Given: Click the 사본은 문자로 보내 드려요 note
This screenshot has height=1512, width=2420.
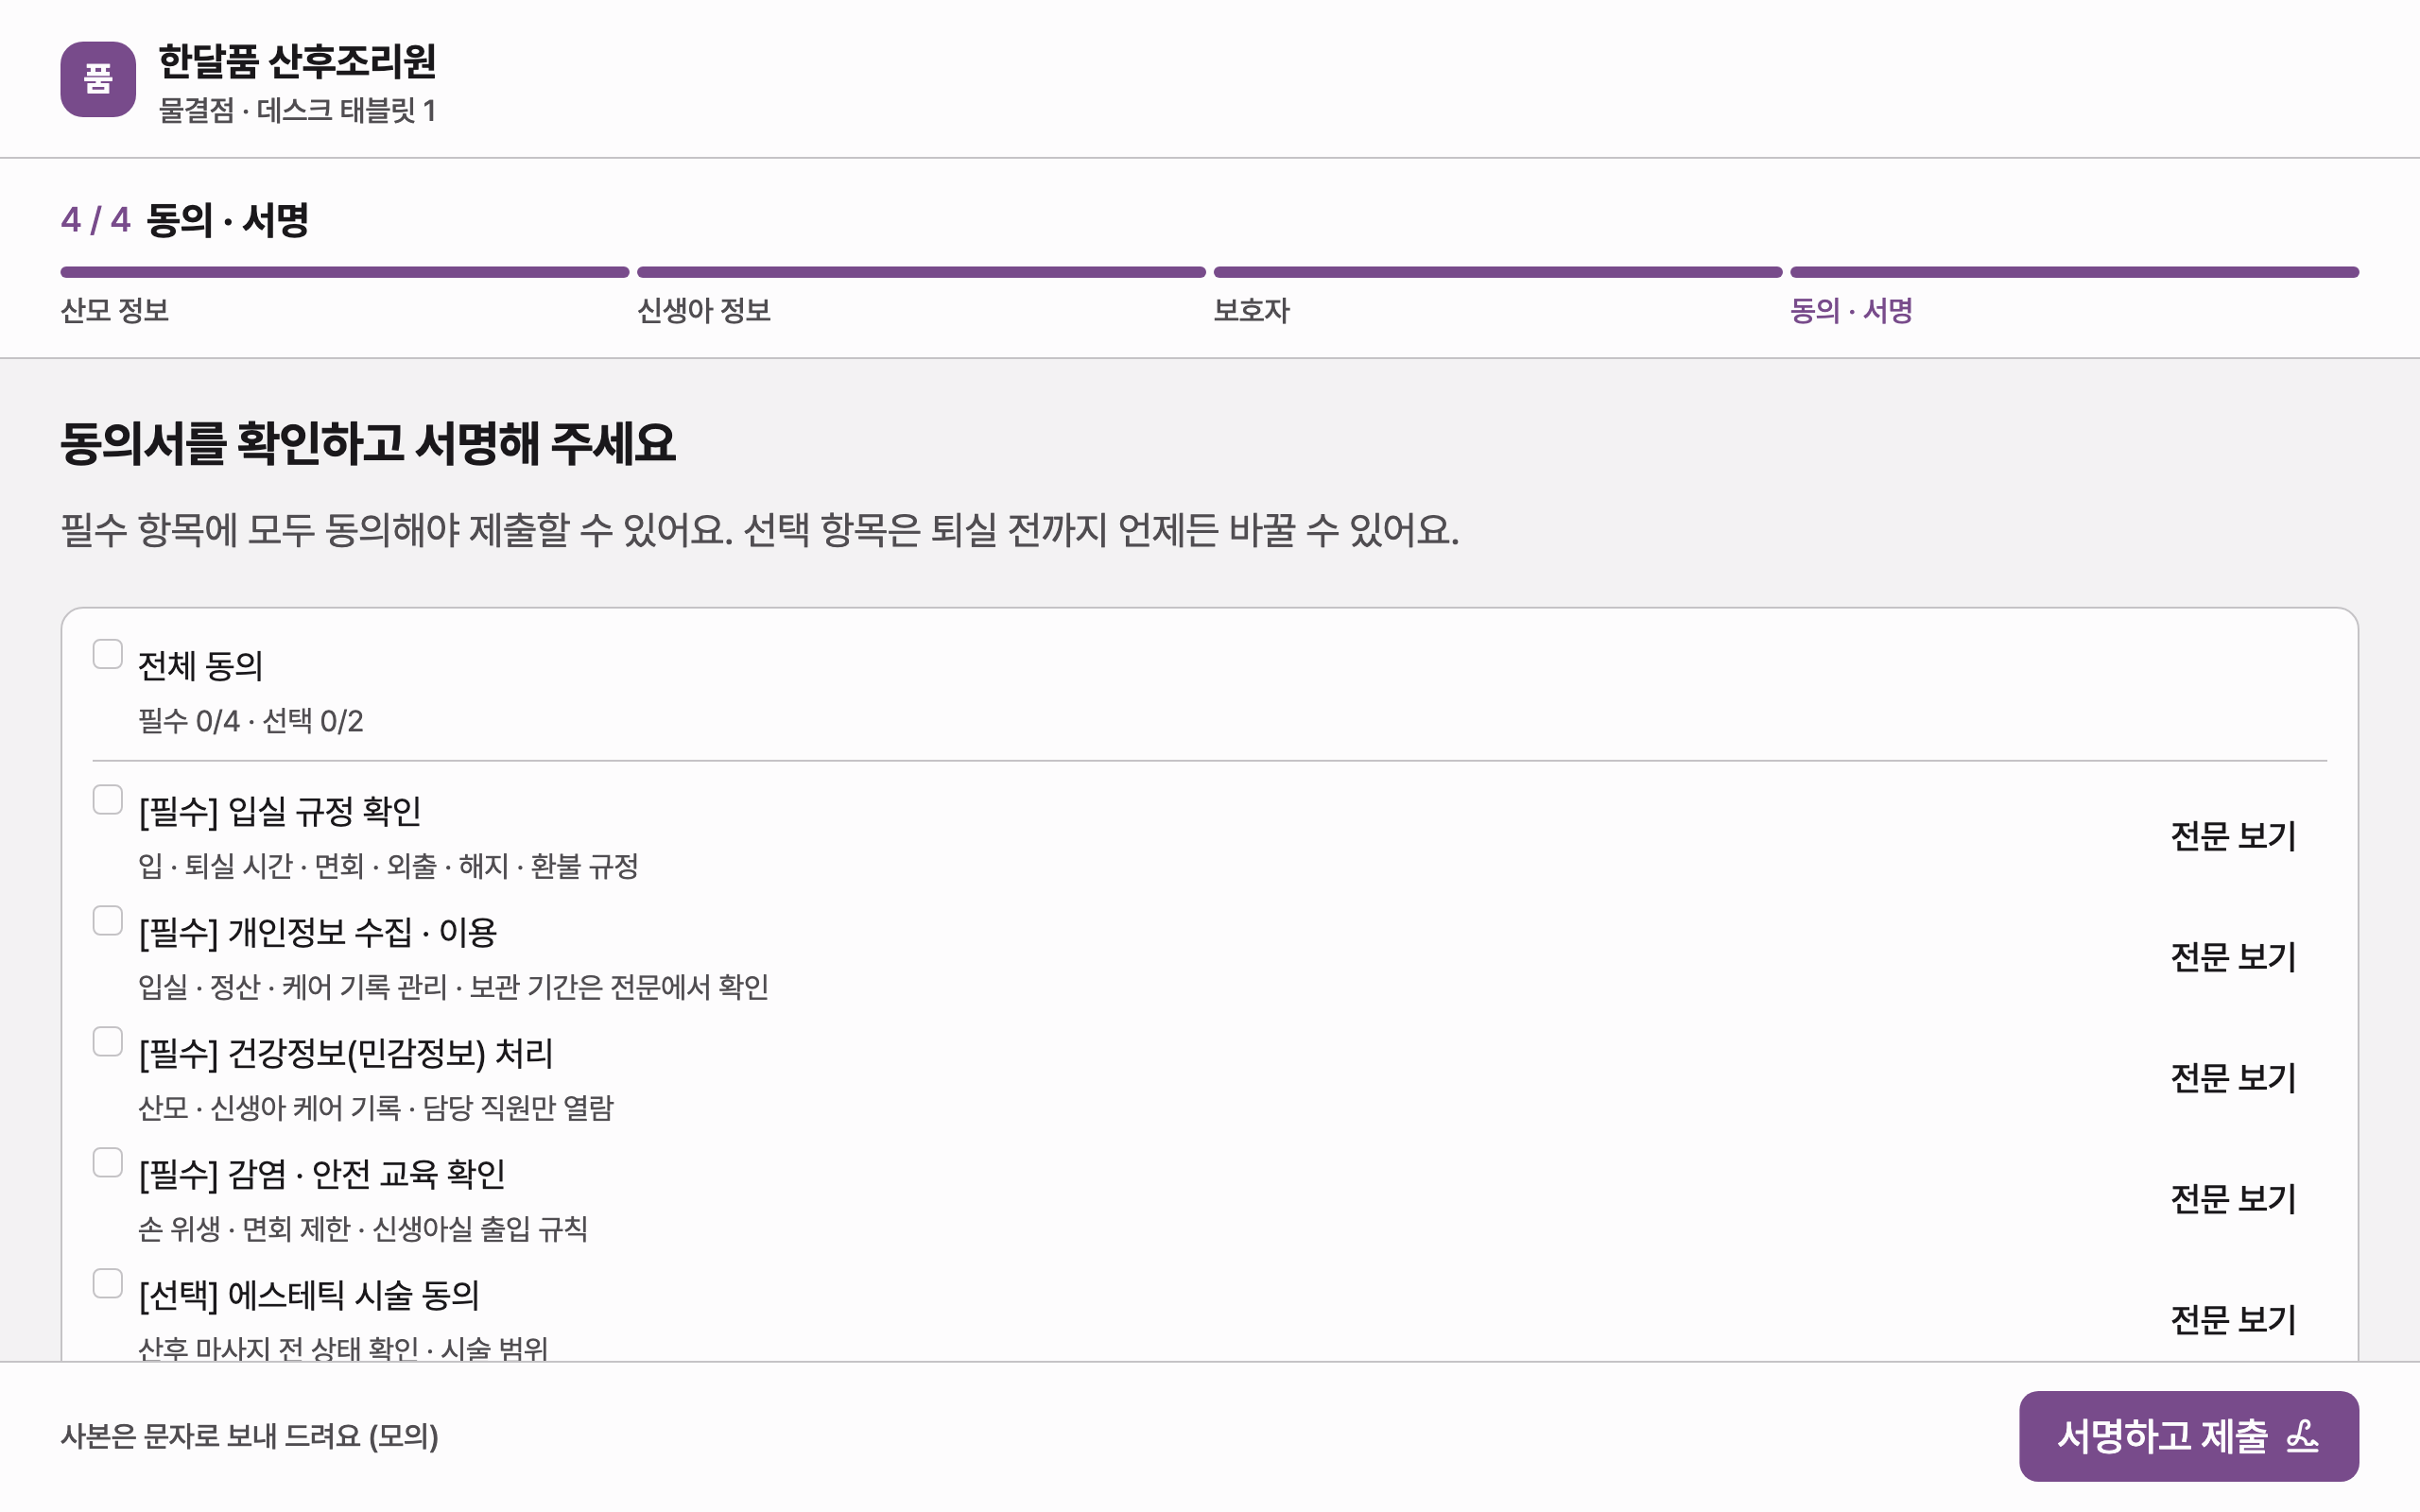Looking at the screenshot, I should click(250, 1436).
